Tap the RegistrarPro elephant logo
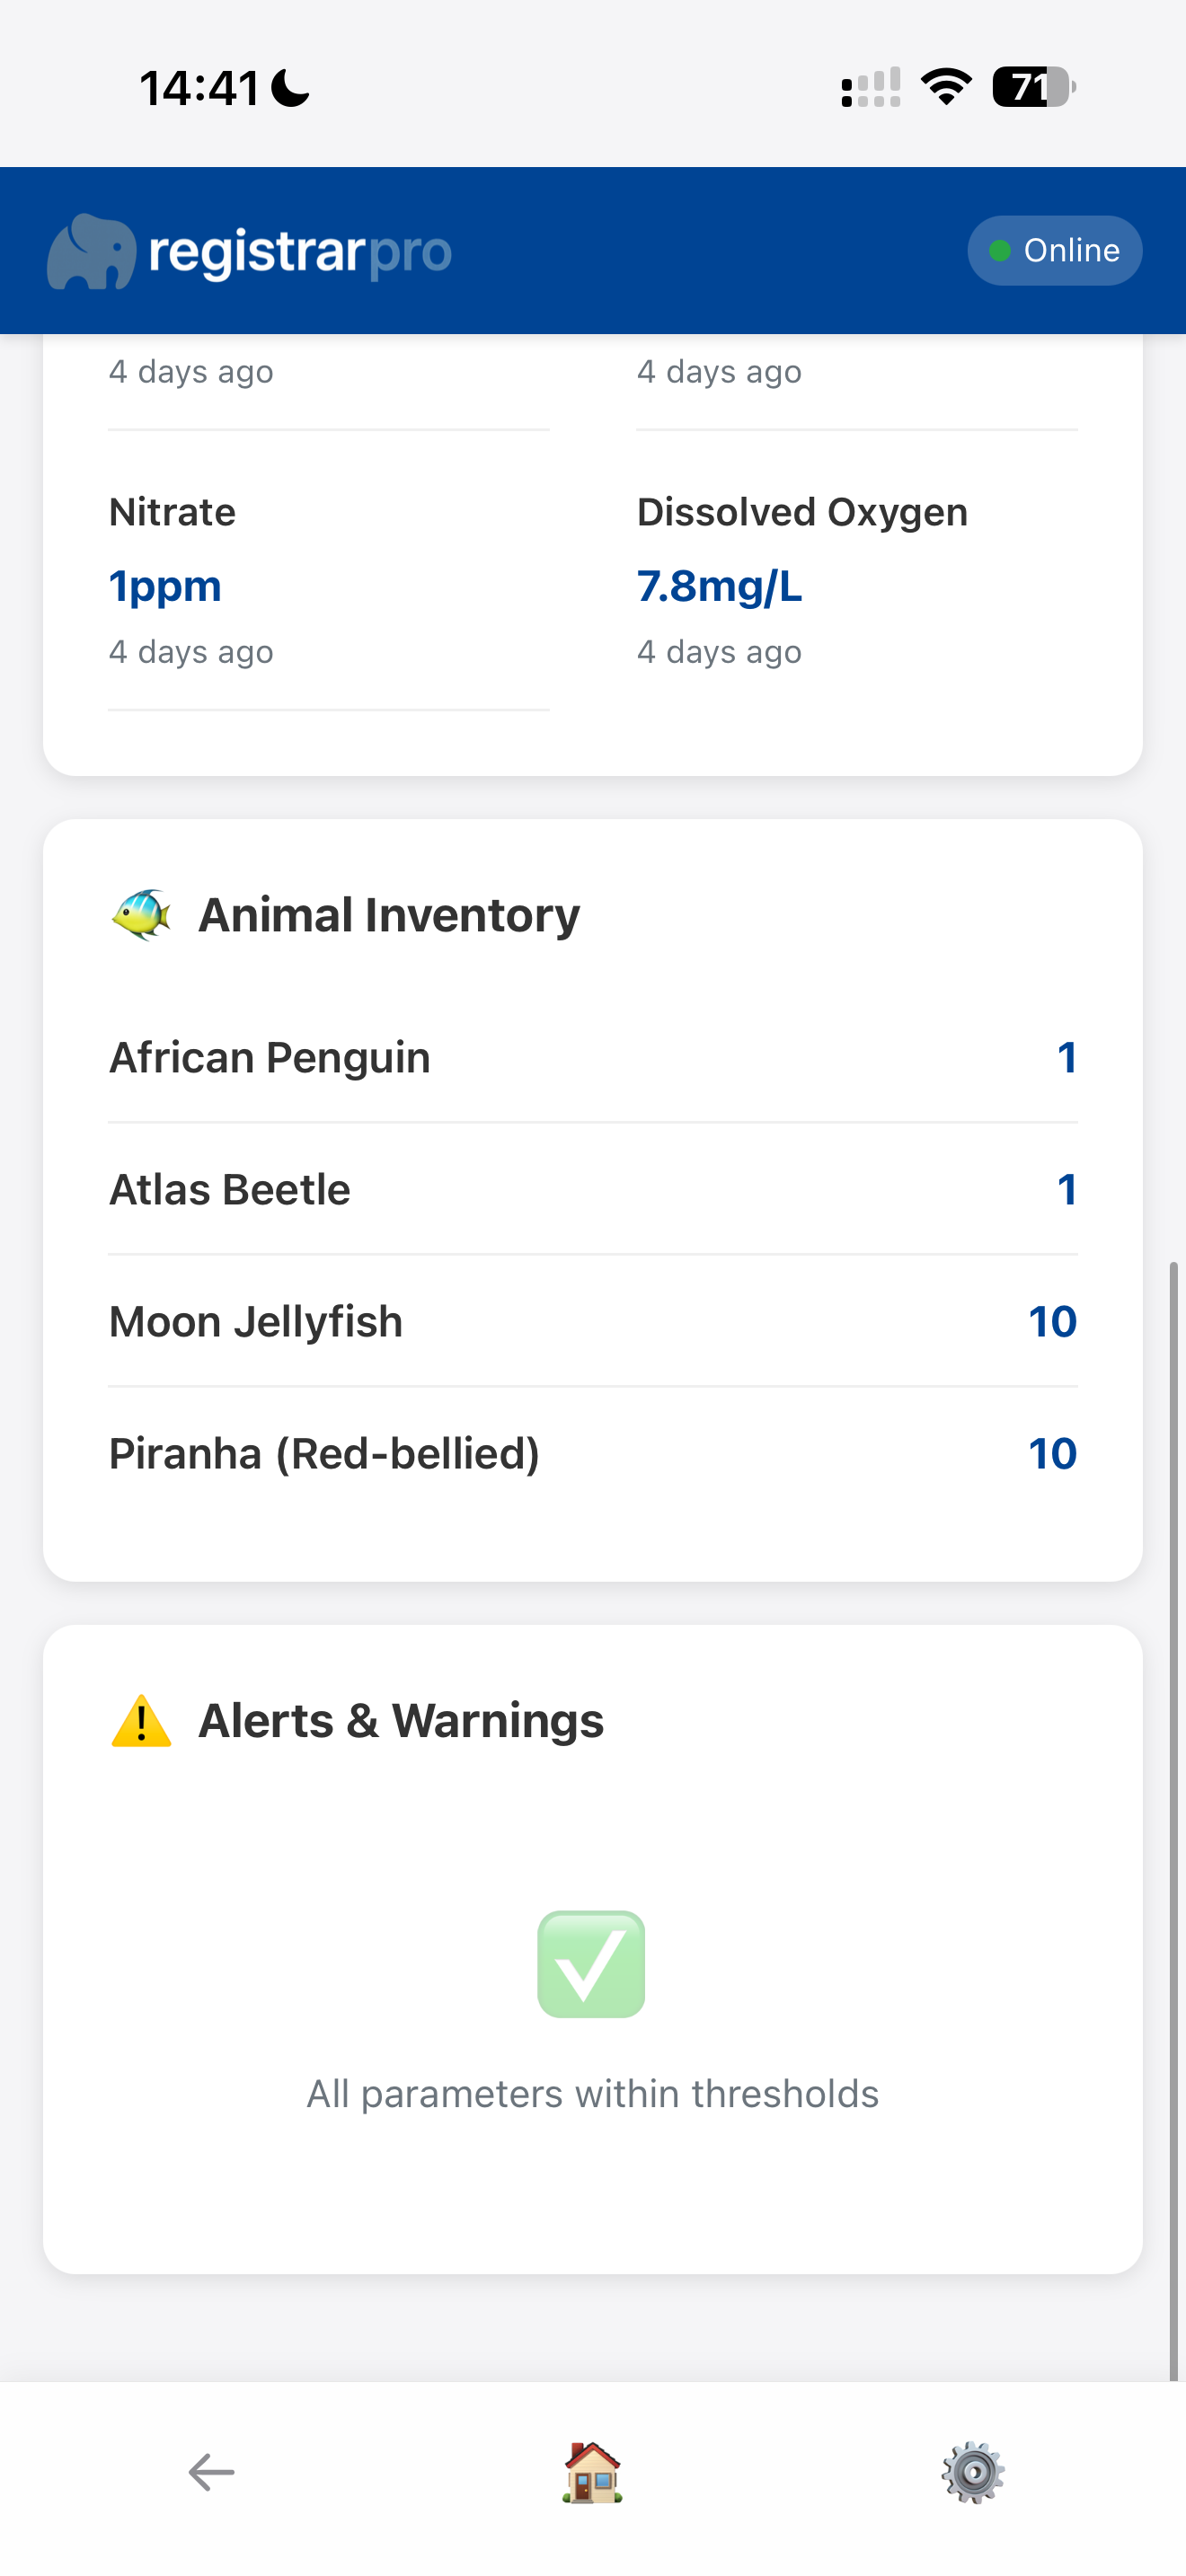The image size is (1186, 2576). [91, 252]
